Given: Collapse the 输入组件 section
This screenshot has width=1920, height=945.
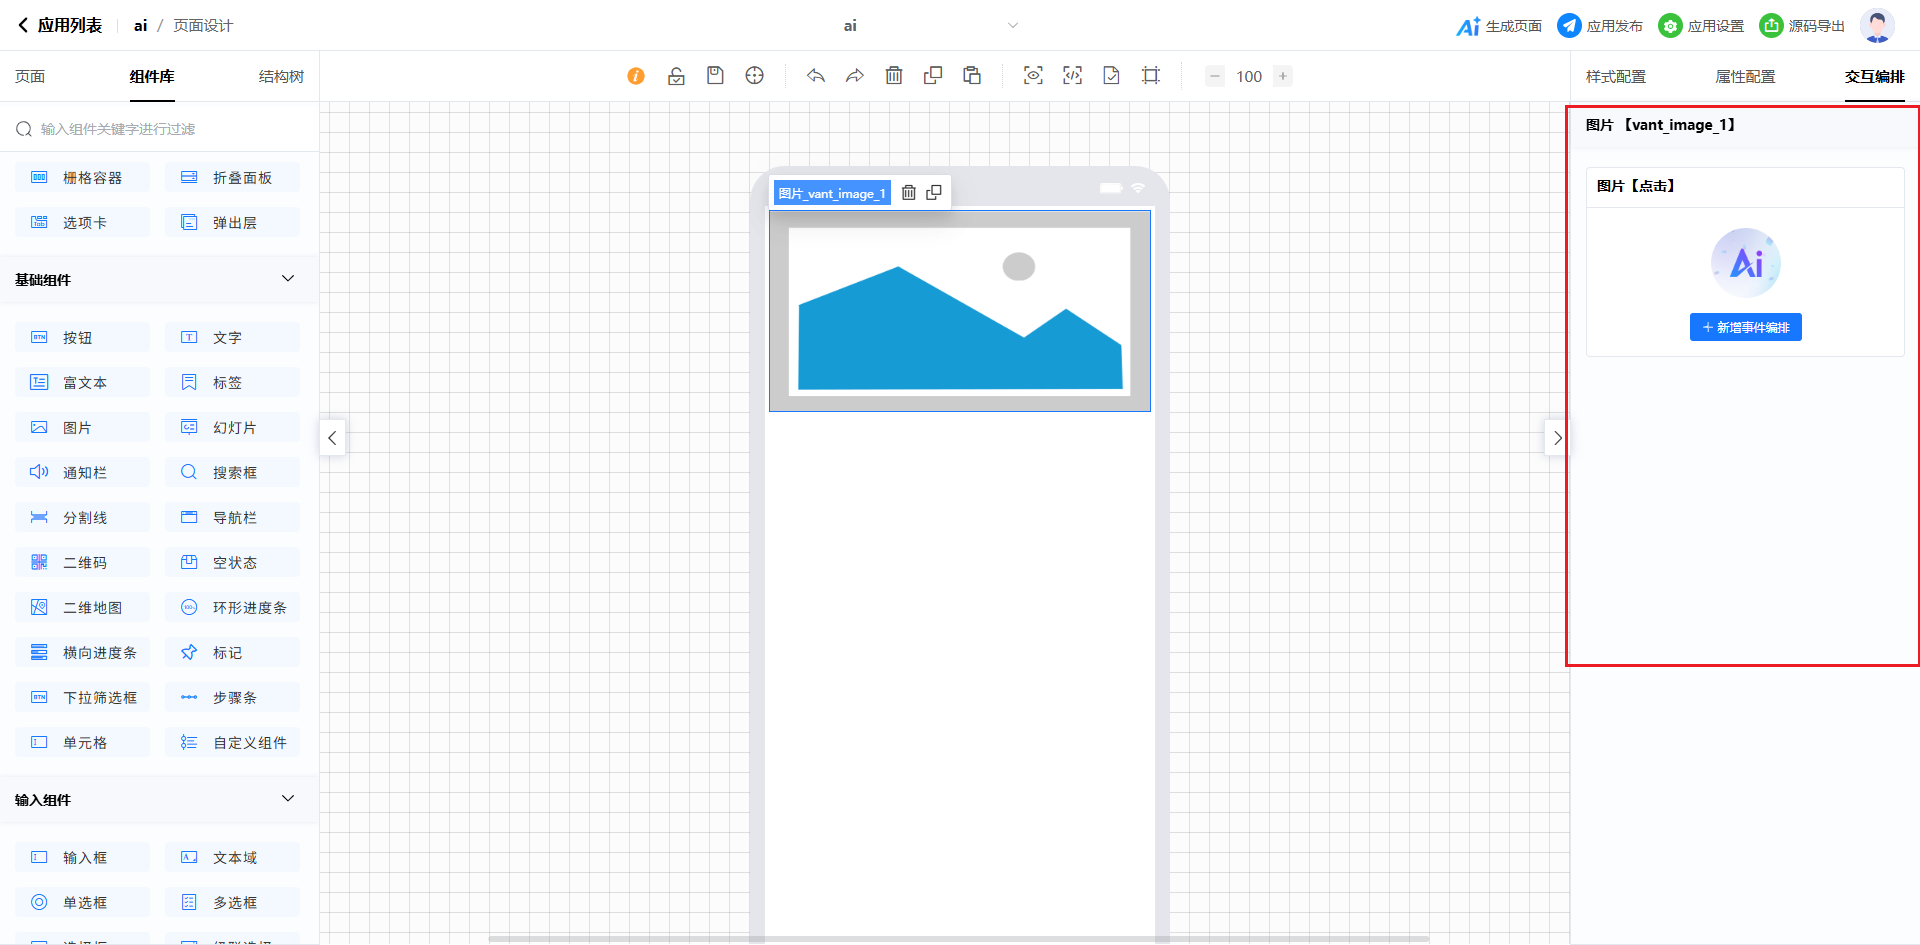Looking at the screenshot, I should pyautogui.click(x=288, y=799).
